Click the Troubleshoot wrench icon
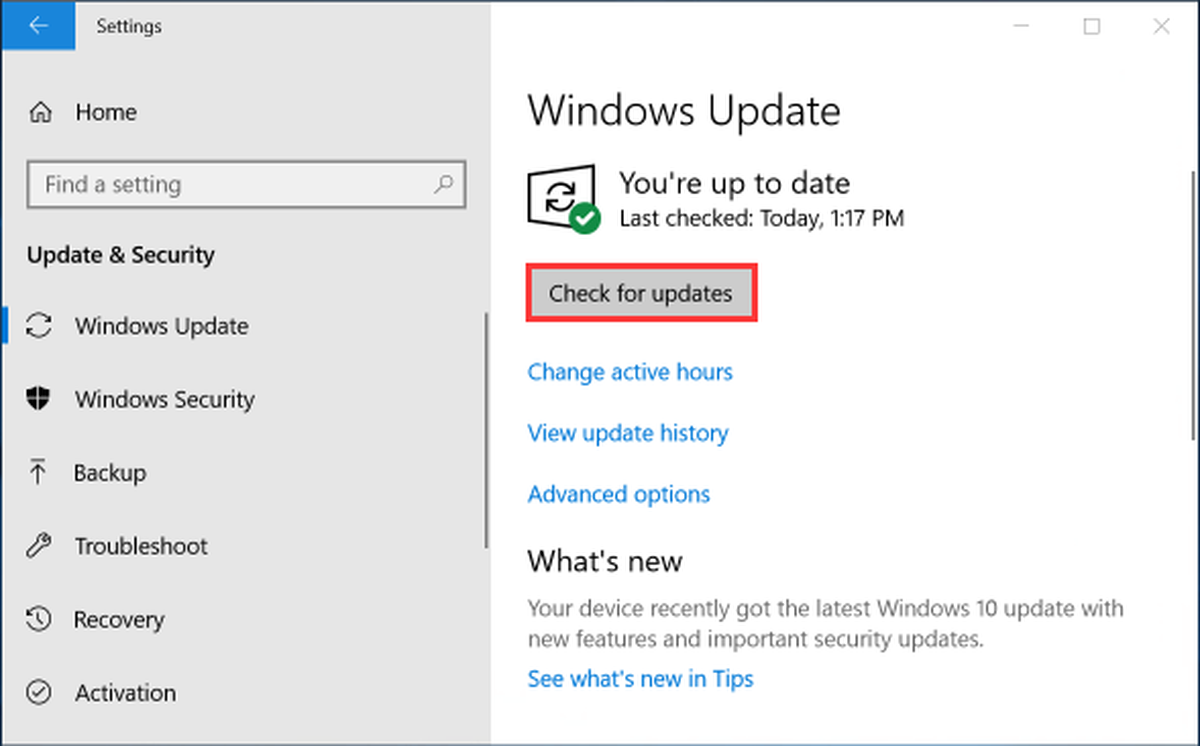The height and width of the screenshot is (746, 1200). click(39, 546)
